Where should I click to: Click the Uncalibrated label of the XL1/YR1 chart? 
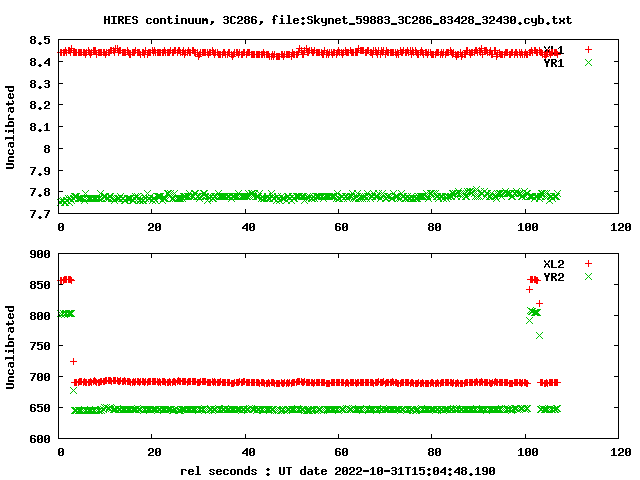pyautogui.click(x=10, y=127)
